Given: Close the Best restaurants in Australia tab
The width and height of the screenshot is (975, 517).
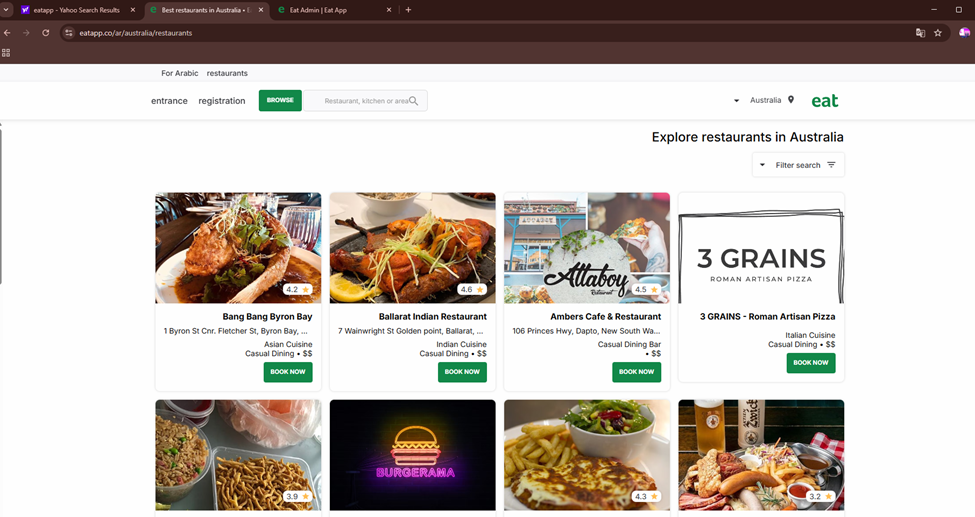Looking at the screenshot, I should (x=261, y=10).
